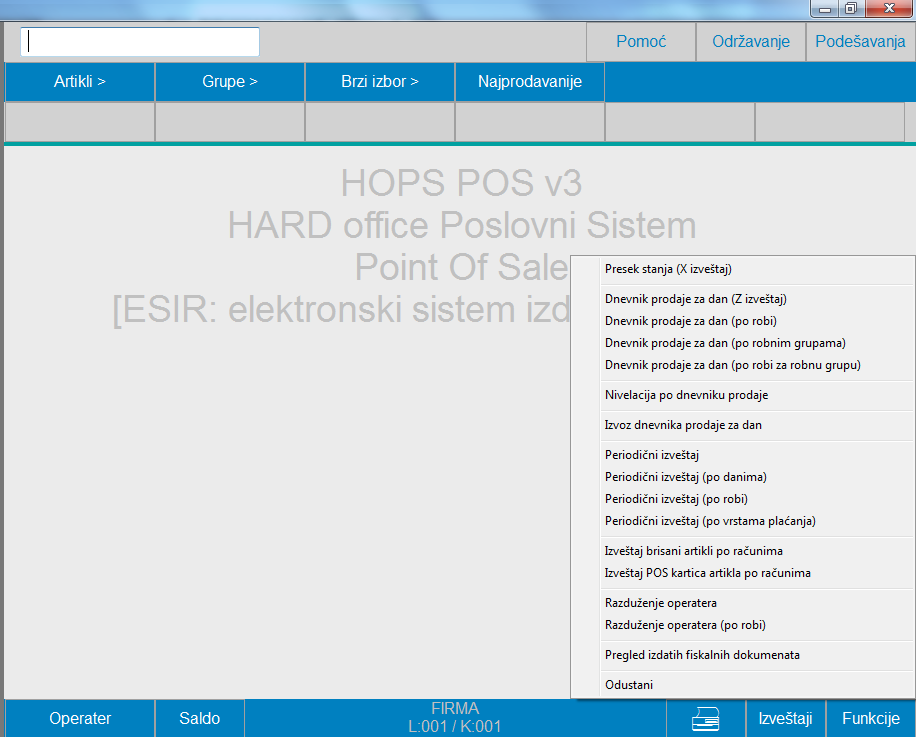Image resolution: width=916 pixels, height=737 pixels.
Task: Switch to Najprodavanije items
Action: point(530,82)
